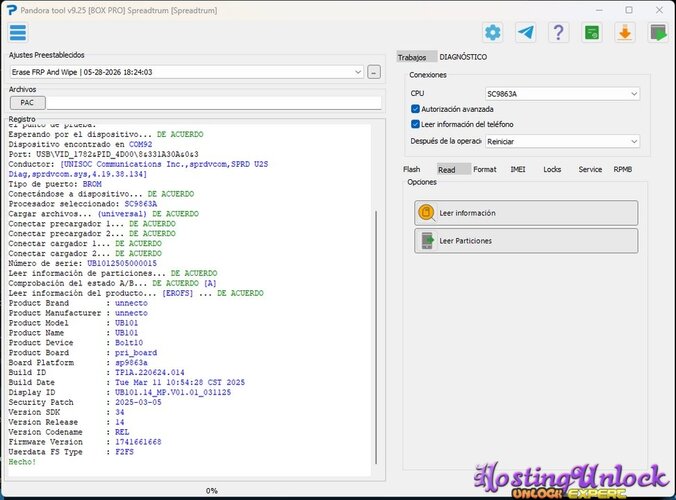Expand the Ajustes Preestablecidos dropdown

pos(358,72)
